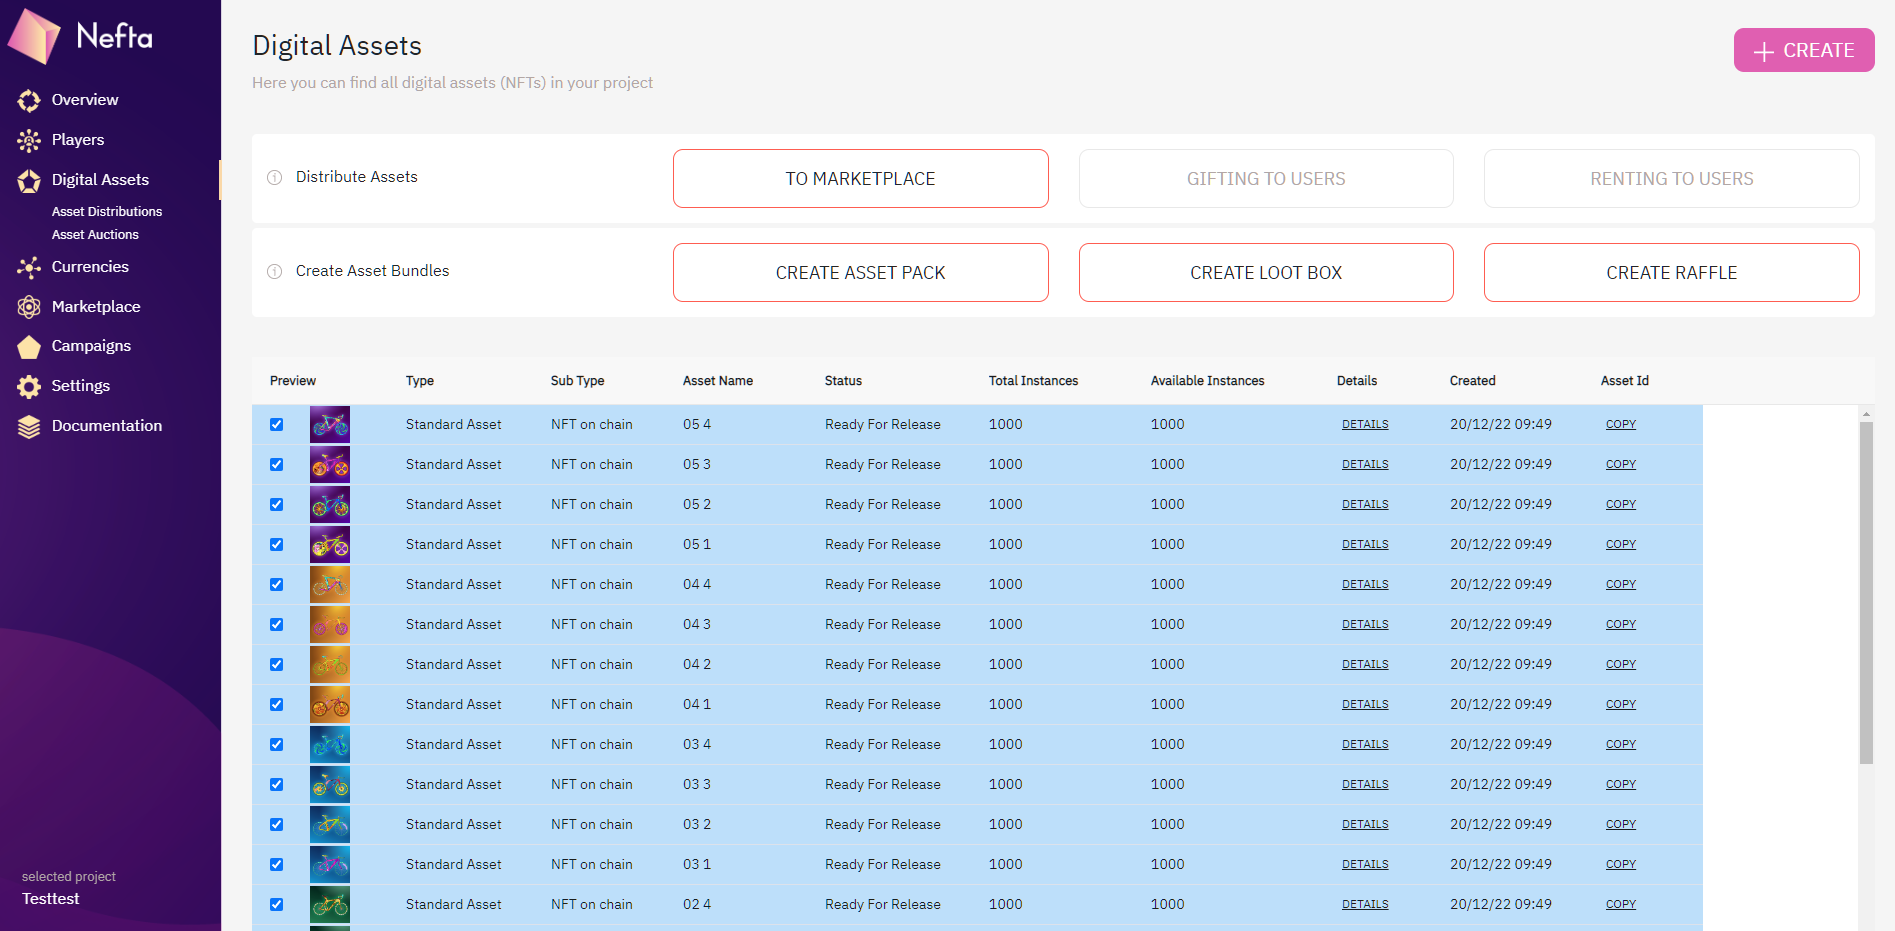The height and width of the screenshot is (931, 1895).
Task: Click the CREATE button
Action: tap(1804, 50)
